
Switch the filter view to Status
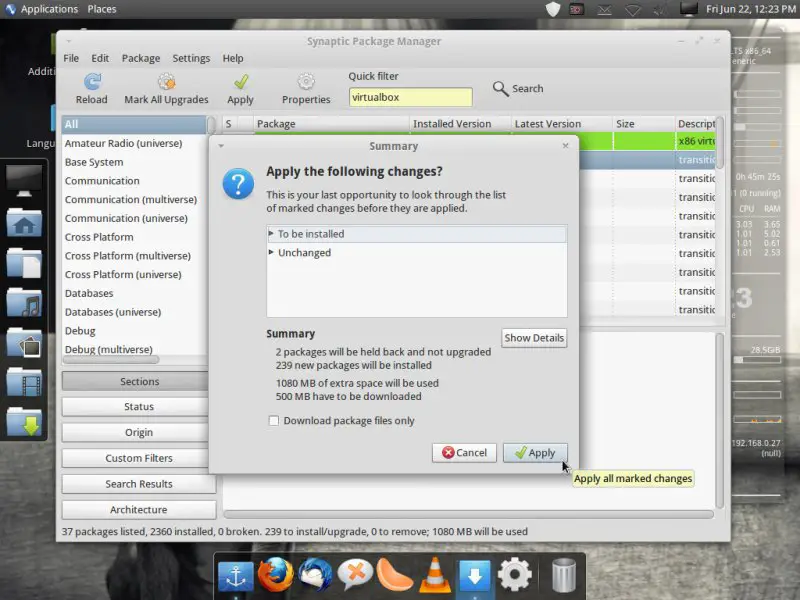(x=139, y=407)
